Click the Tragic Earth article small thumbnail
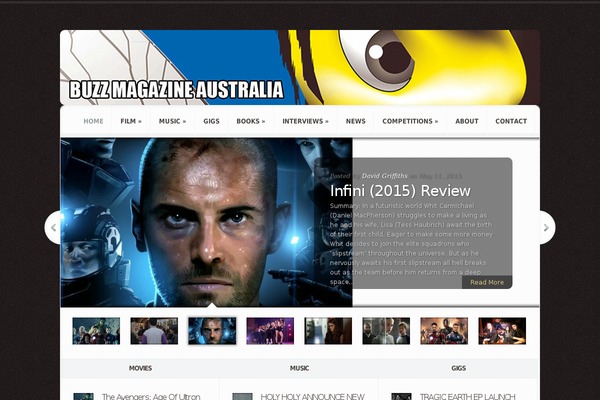The height and width of the screenshot is (400, 600). pyautogui.click(x=401, y=397)
